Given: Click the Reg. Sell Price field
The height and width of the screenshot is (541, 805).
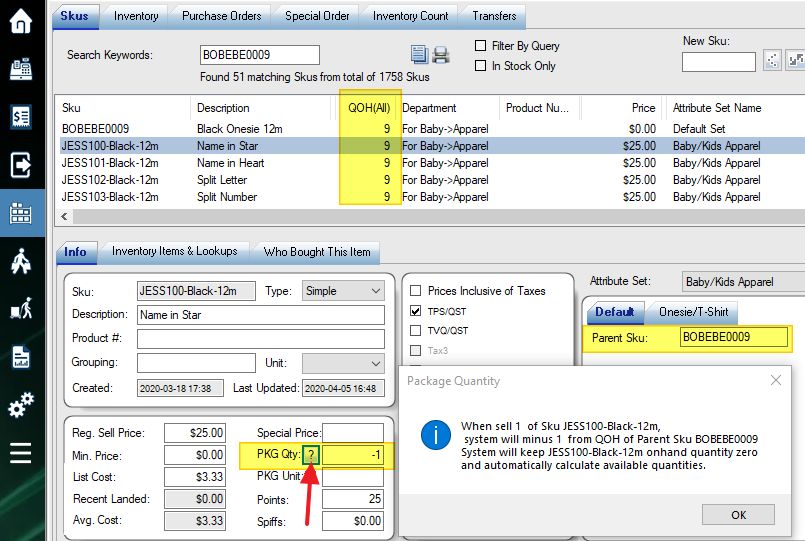Looking at the screenshot, I should point(195,433).
